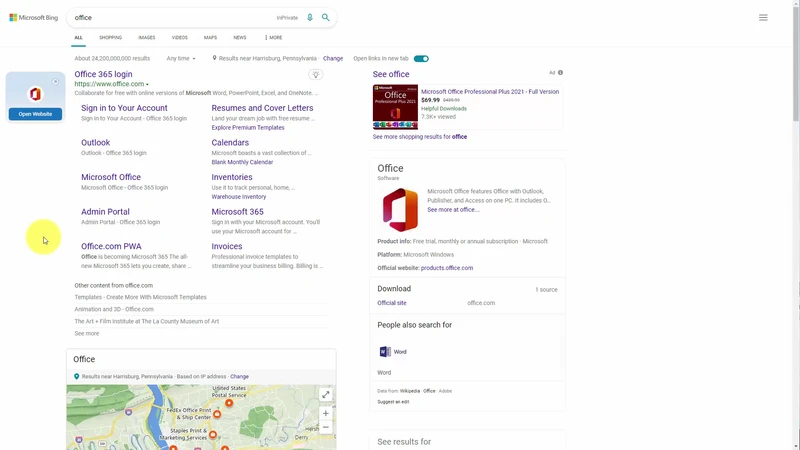Open Animation and 3D - Office.com entry

click(114, 309)
